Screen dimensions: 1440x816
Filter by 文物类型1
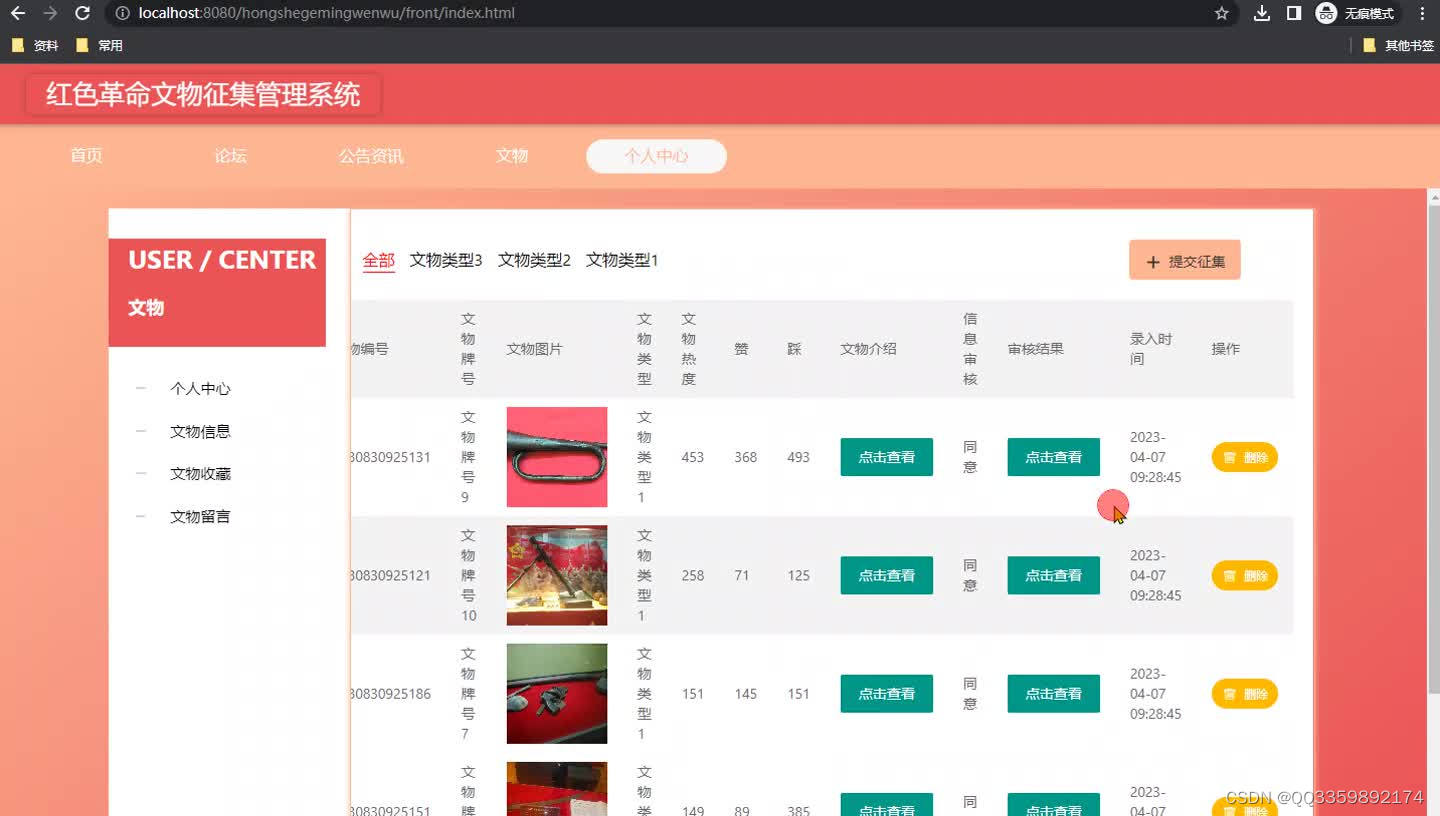(622, 260)
